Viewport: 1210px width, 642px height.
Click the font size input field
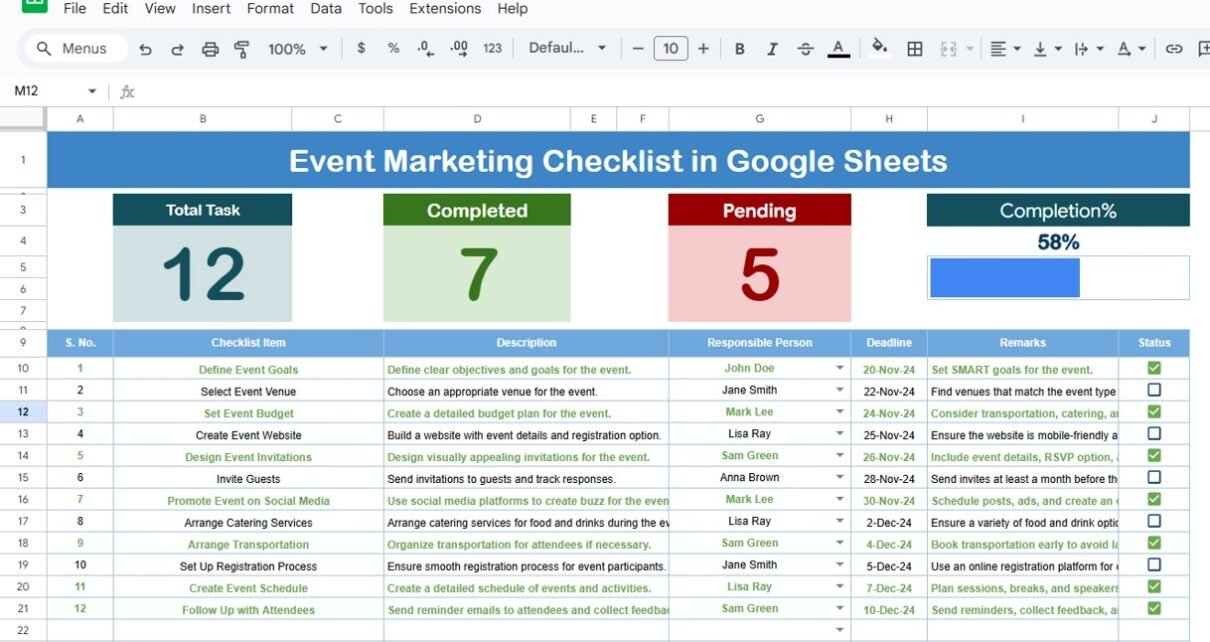point(670,48)
